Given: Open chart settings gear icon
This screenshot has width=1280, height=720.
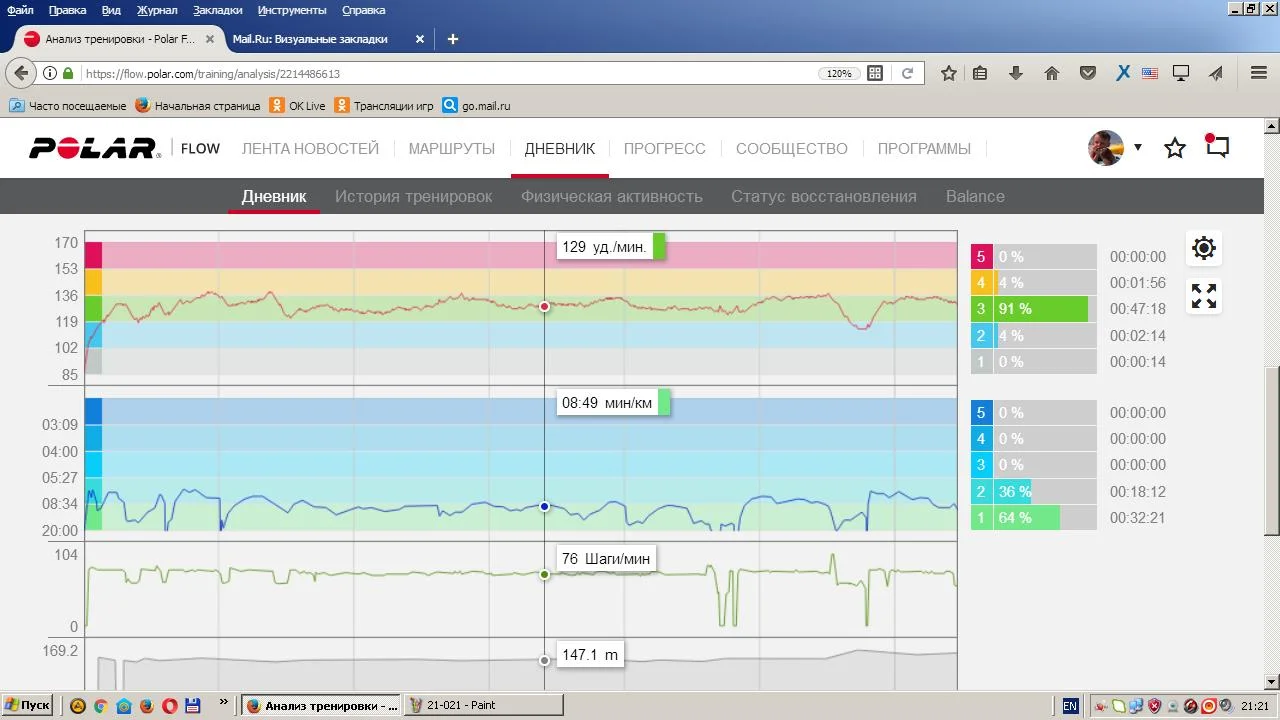Looking at the screenshot, I should coord(1204,248).
